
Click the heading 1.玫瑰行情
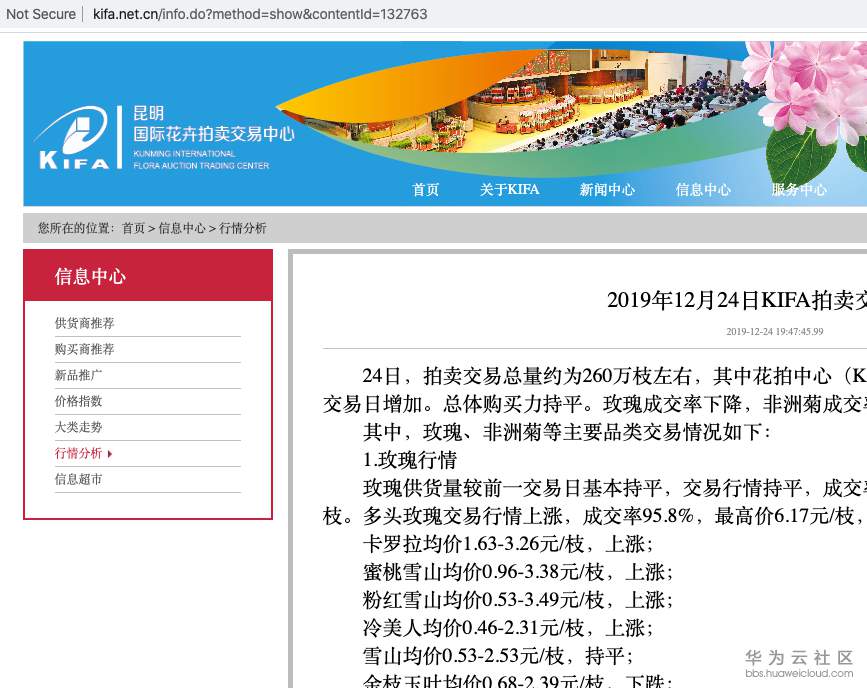410,460
